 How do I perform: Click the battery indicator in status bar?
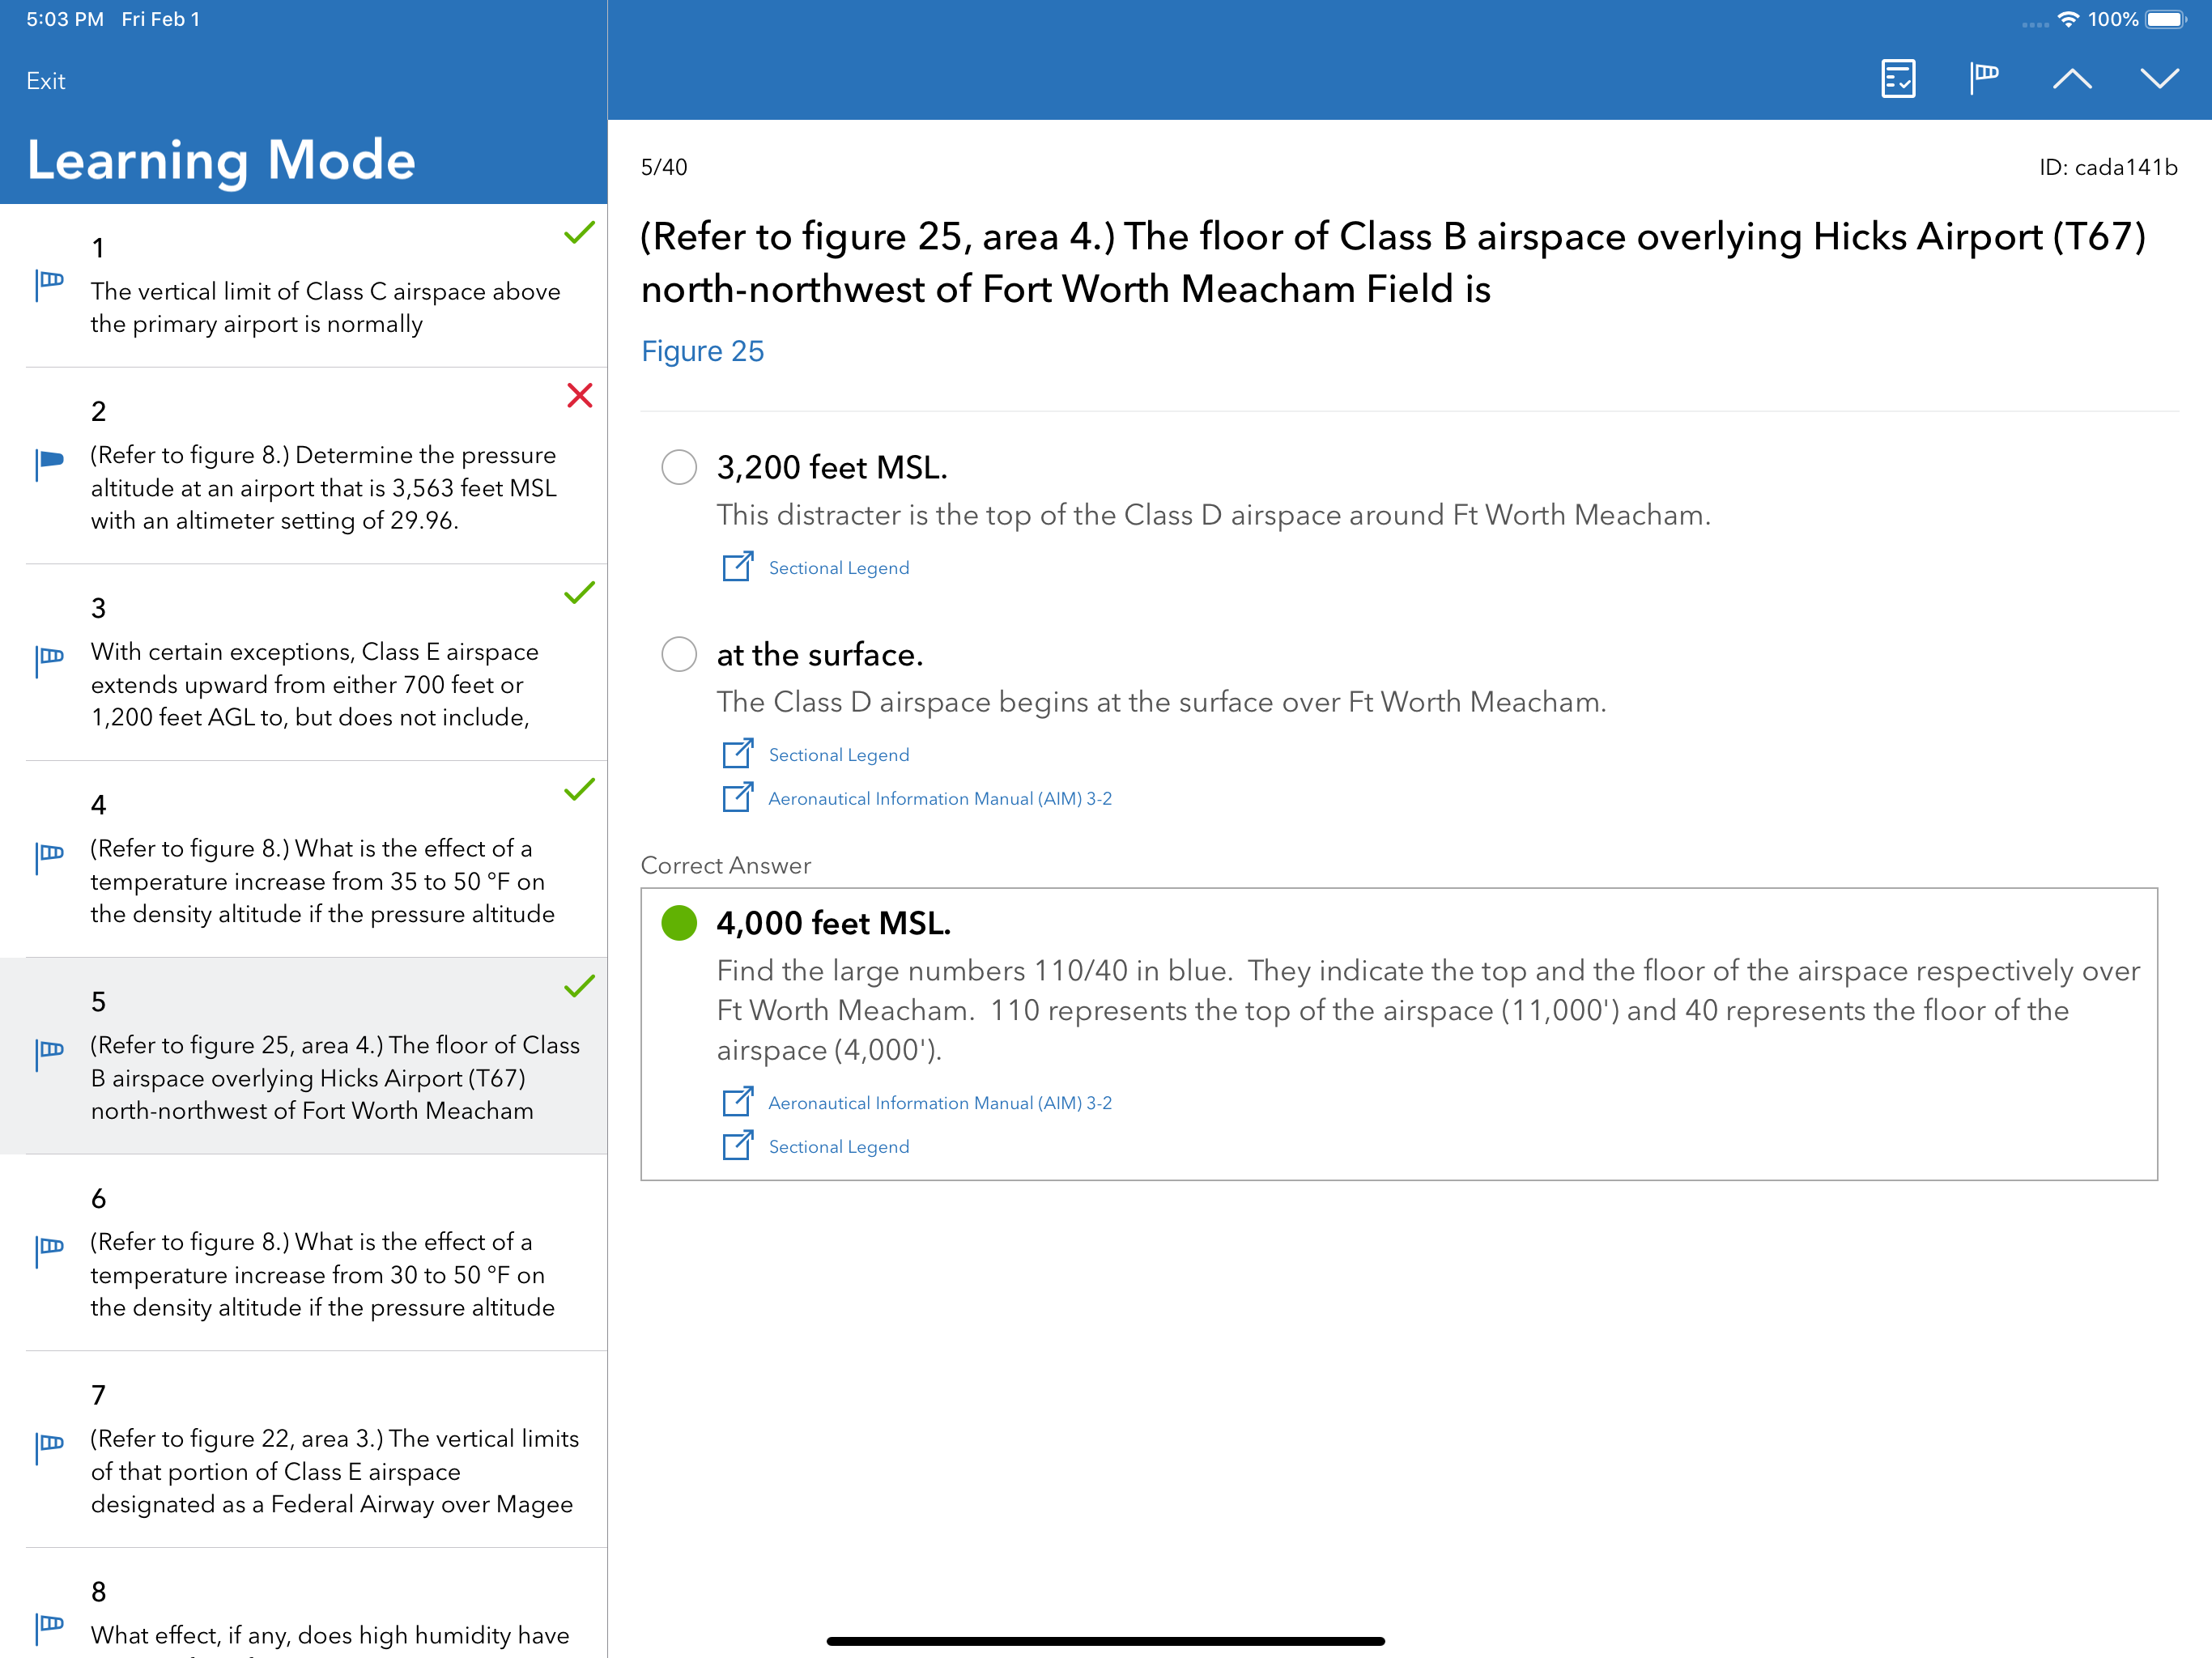click(x=2166, y=19)
